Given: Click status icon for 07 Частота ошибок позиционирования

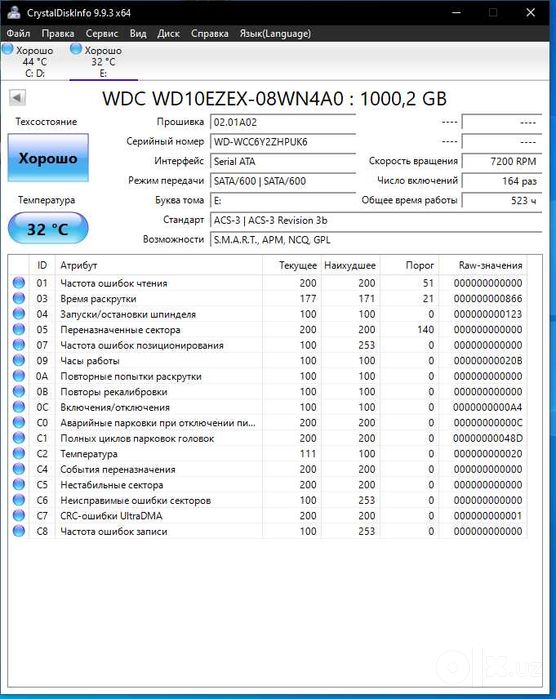Looking at the screenshot, I should (19, 345).
